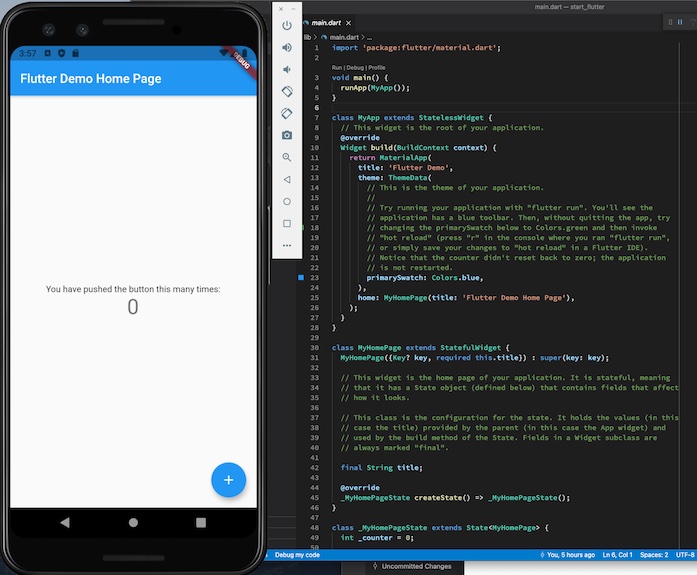697x575 pixels.
Task: Close the emulator toolbar with X
Action: pos(281,9)
